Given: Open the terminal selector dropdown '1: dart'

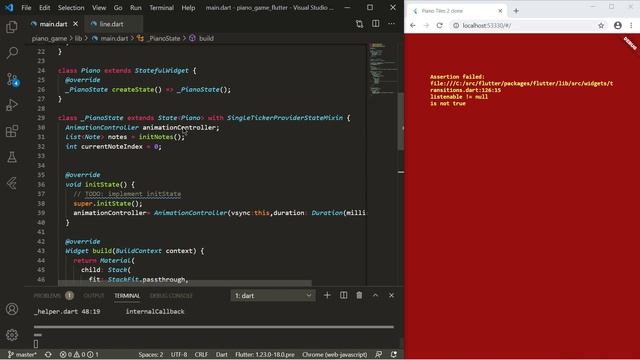Looking at the screenshot, I should pyautogui.click(x=273, y=296).
